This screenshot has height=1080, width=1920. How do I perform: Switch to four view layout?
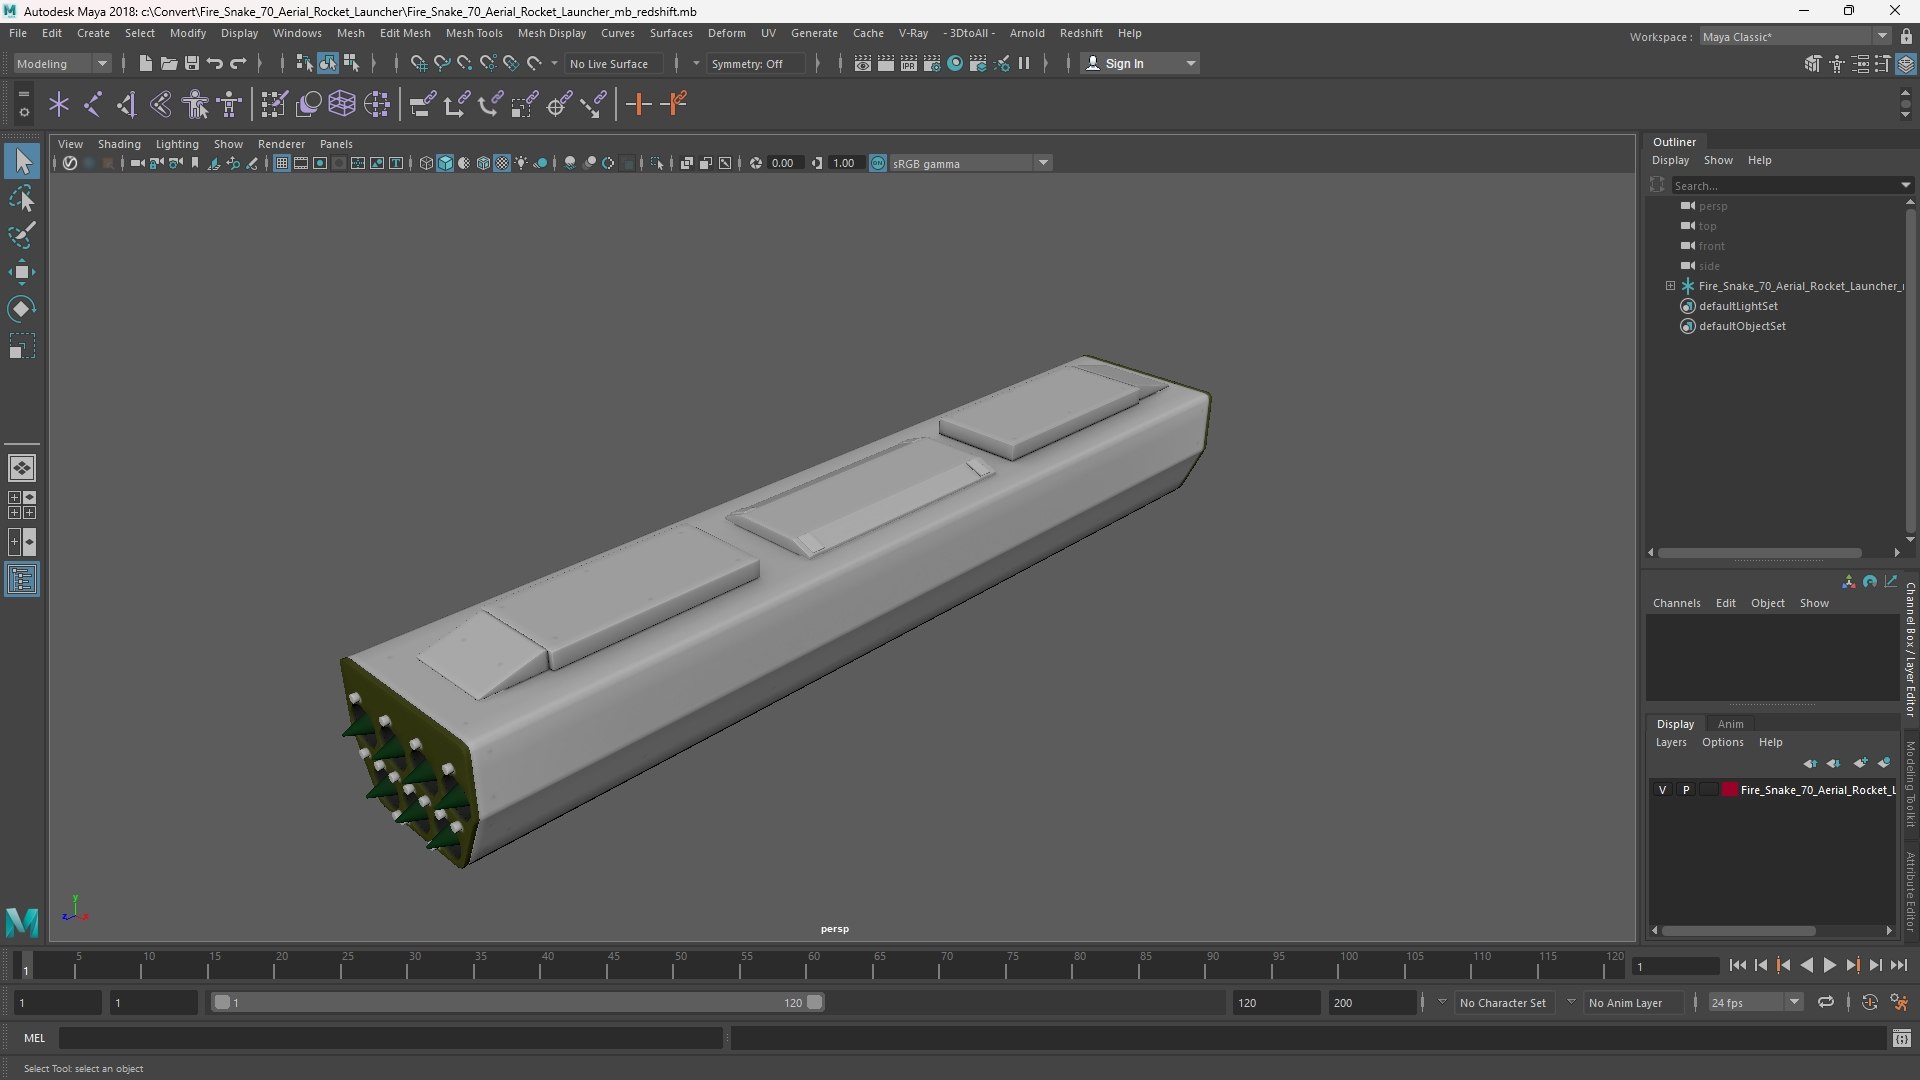coord(22,505)
